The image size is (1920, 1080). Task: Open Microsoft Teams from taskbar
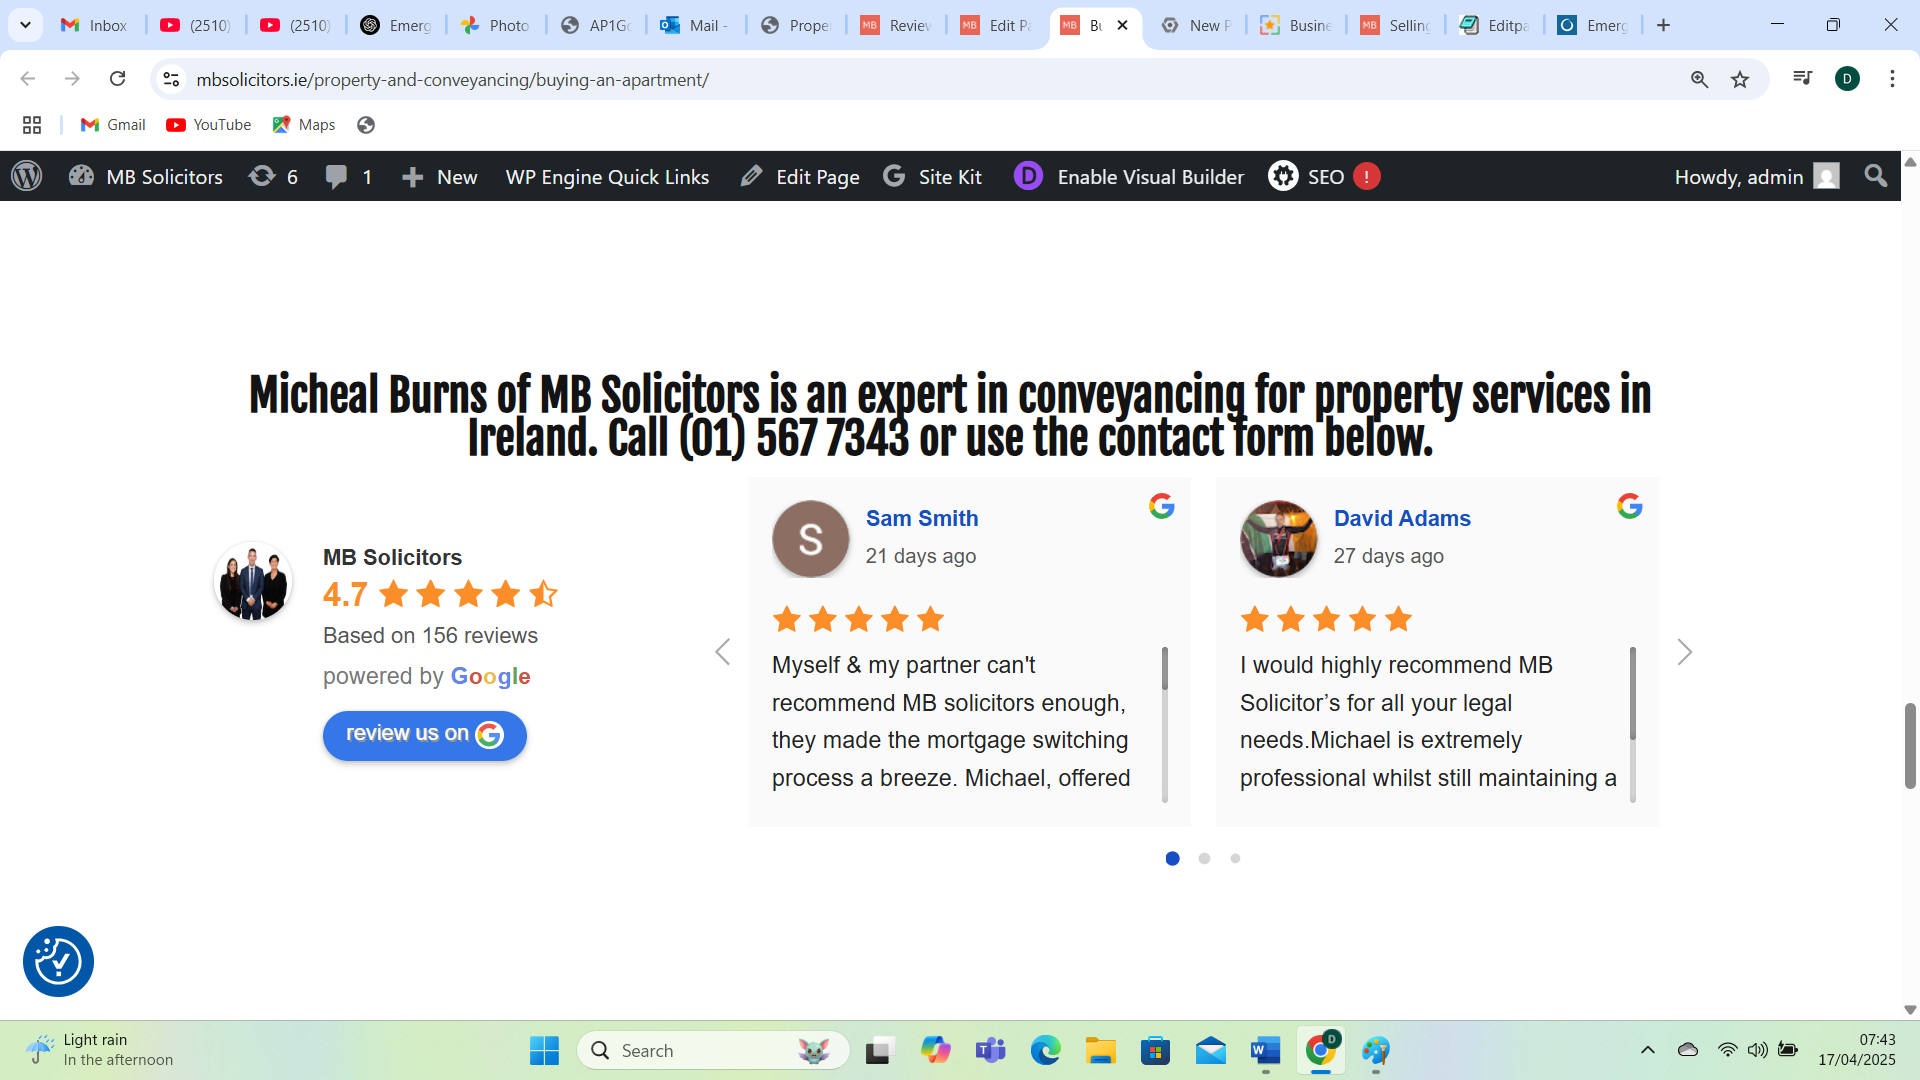[x=990, y=1050]
